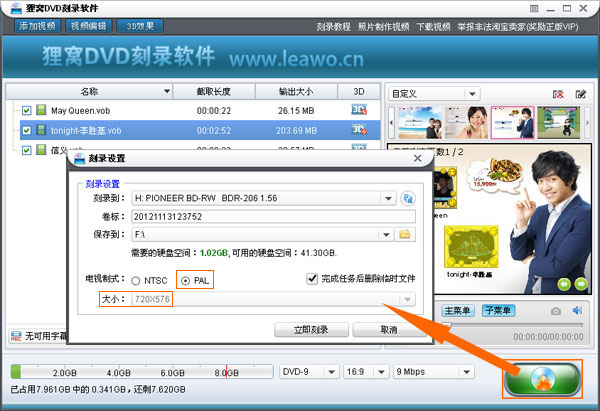Viewport: 600px width, 411px height.
Task: Sort by the 截取长度 column header
Action: click(x=214, y=91)
